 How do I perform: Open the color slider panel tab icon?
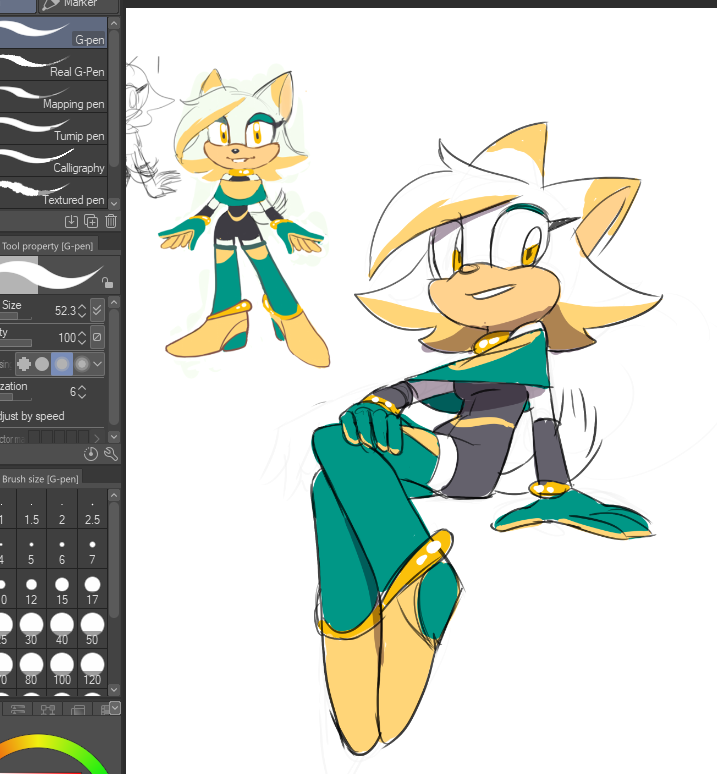tap(18, 709)
